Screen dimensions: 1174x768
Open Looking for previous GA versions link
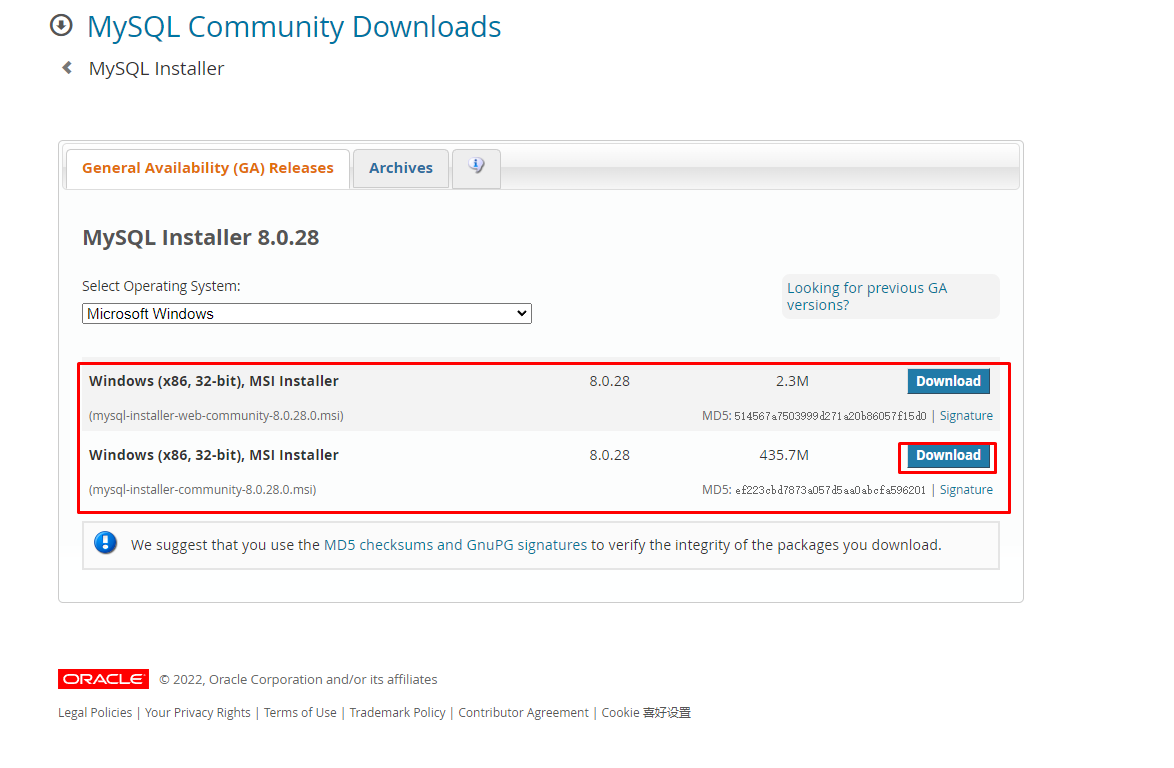pyautogui.click(x=866, y=296)
